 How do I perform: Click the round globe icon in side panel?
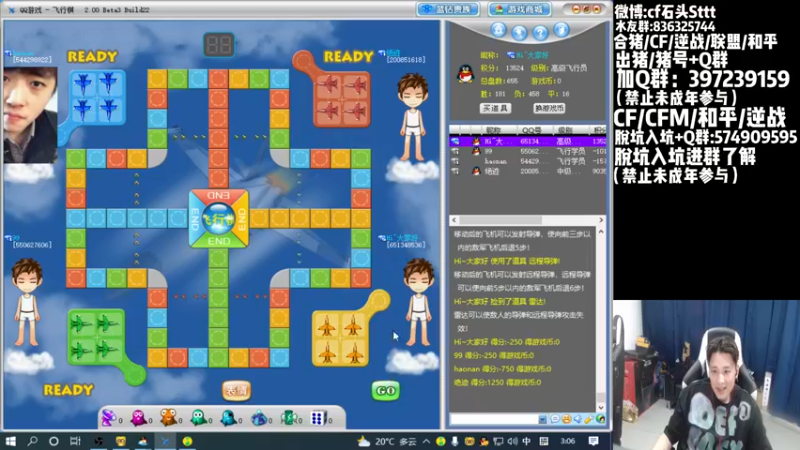[519, 33]
